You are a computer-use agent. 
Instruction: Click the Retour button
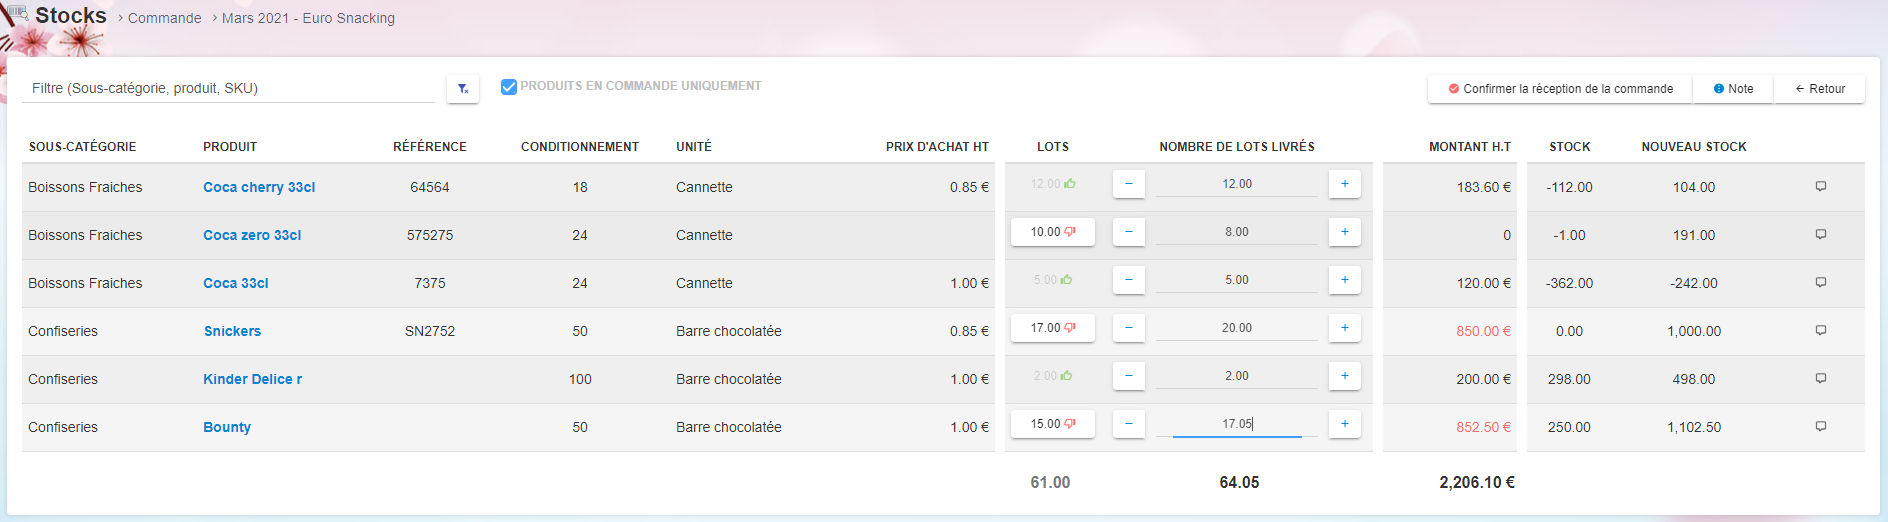coord(1819,89)
